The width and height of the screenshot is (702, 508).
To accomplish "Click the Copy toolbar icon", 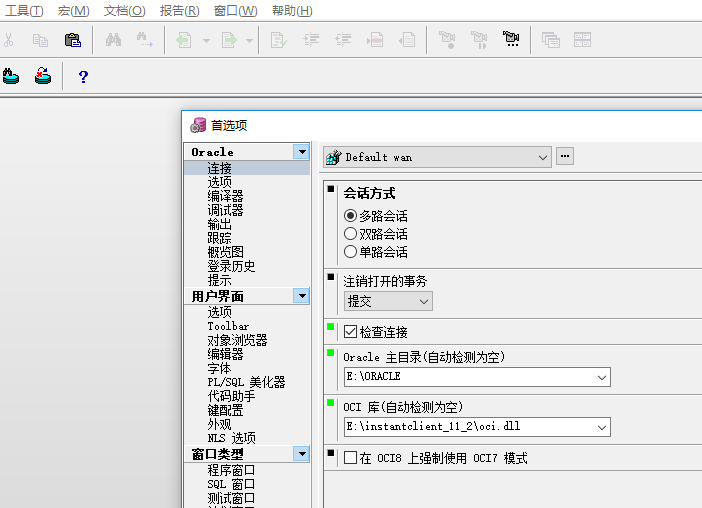I will [40, 40].
